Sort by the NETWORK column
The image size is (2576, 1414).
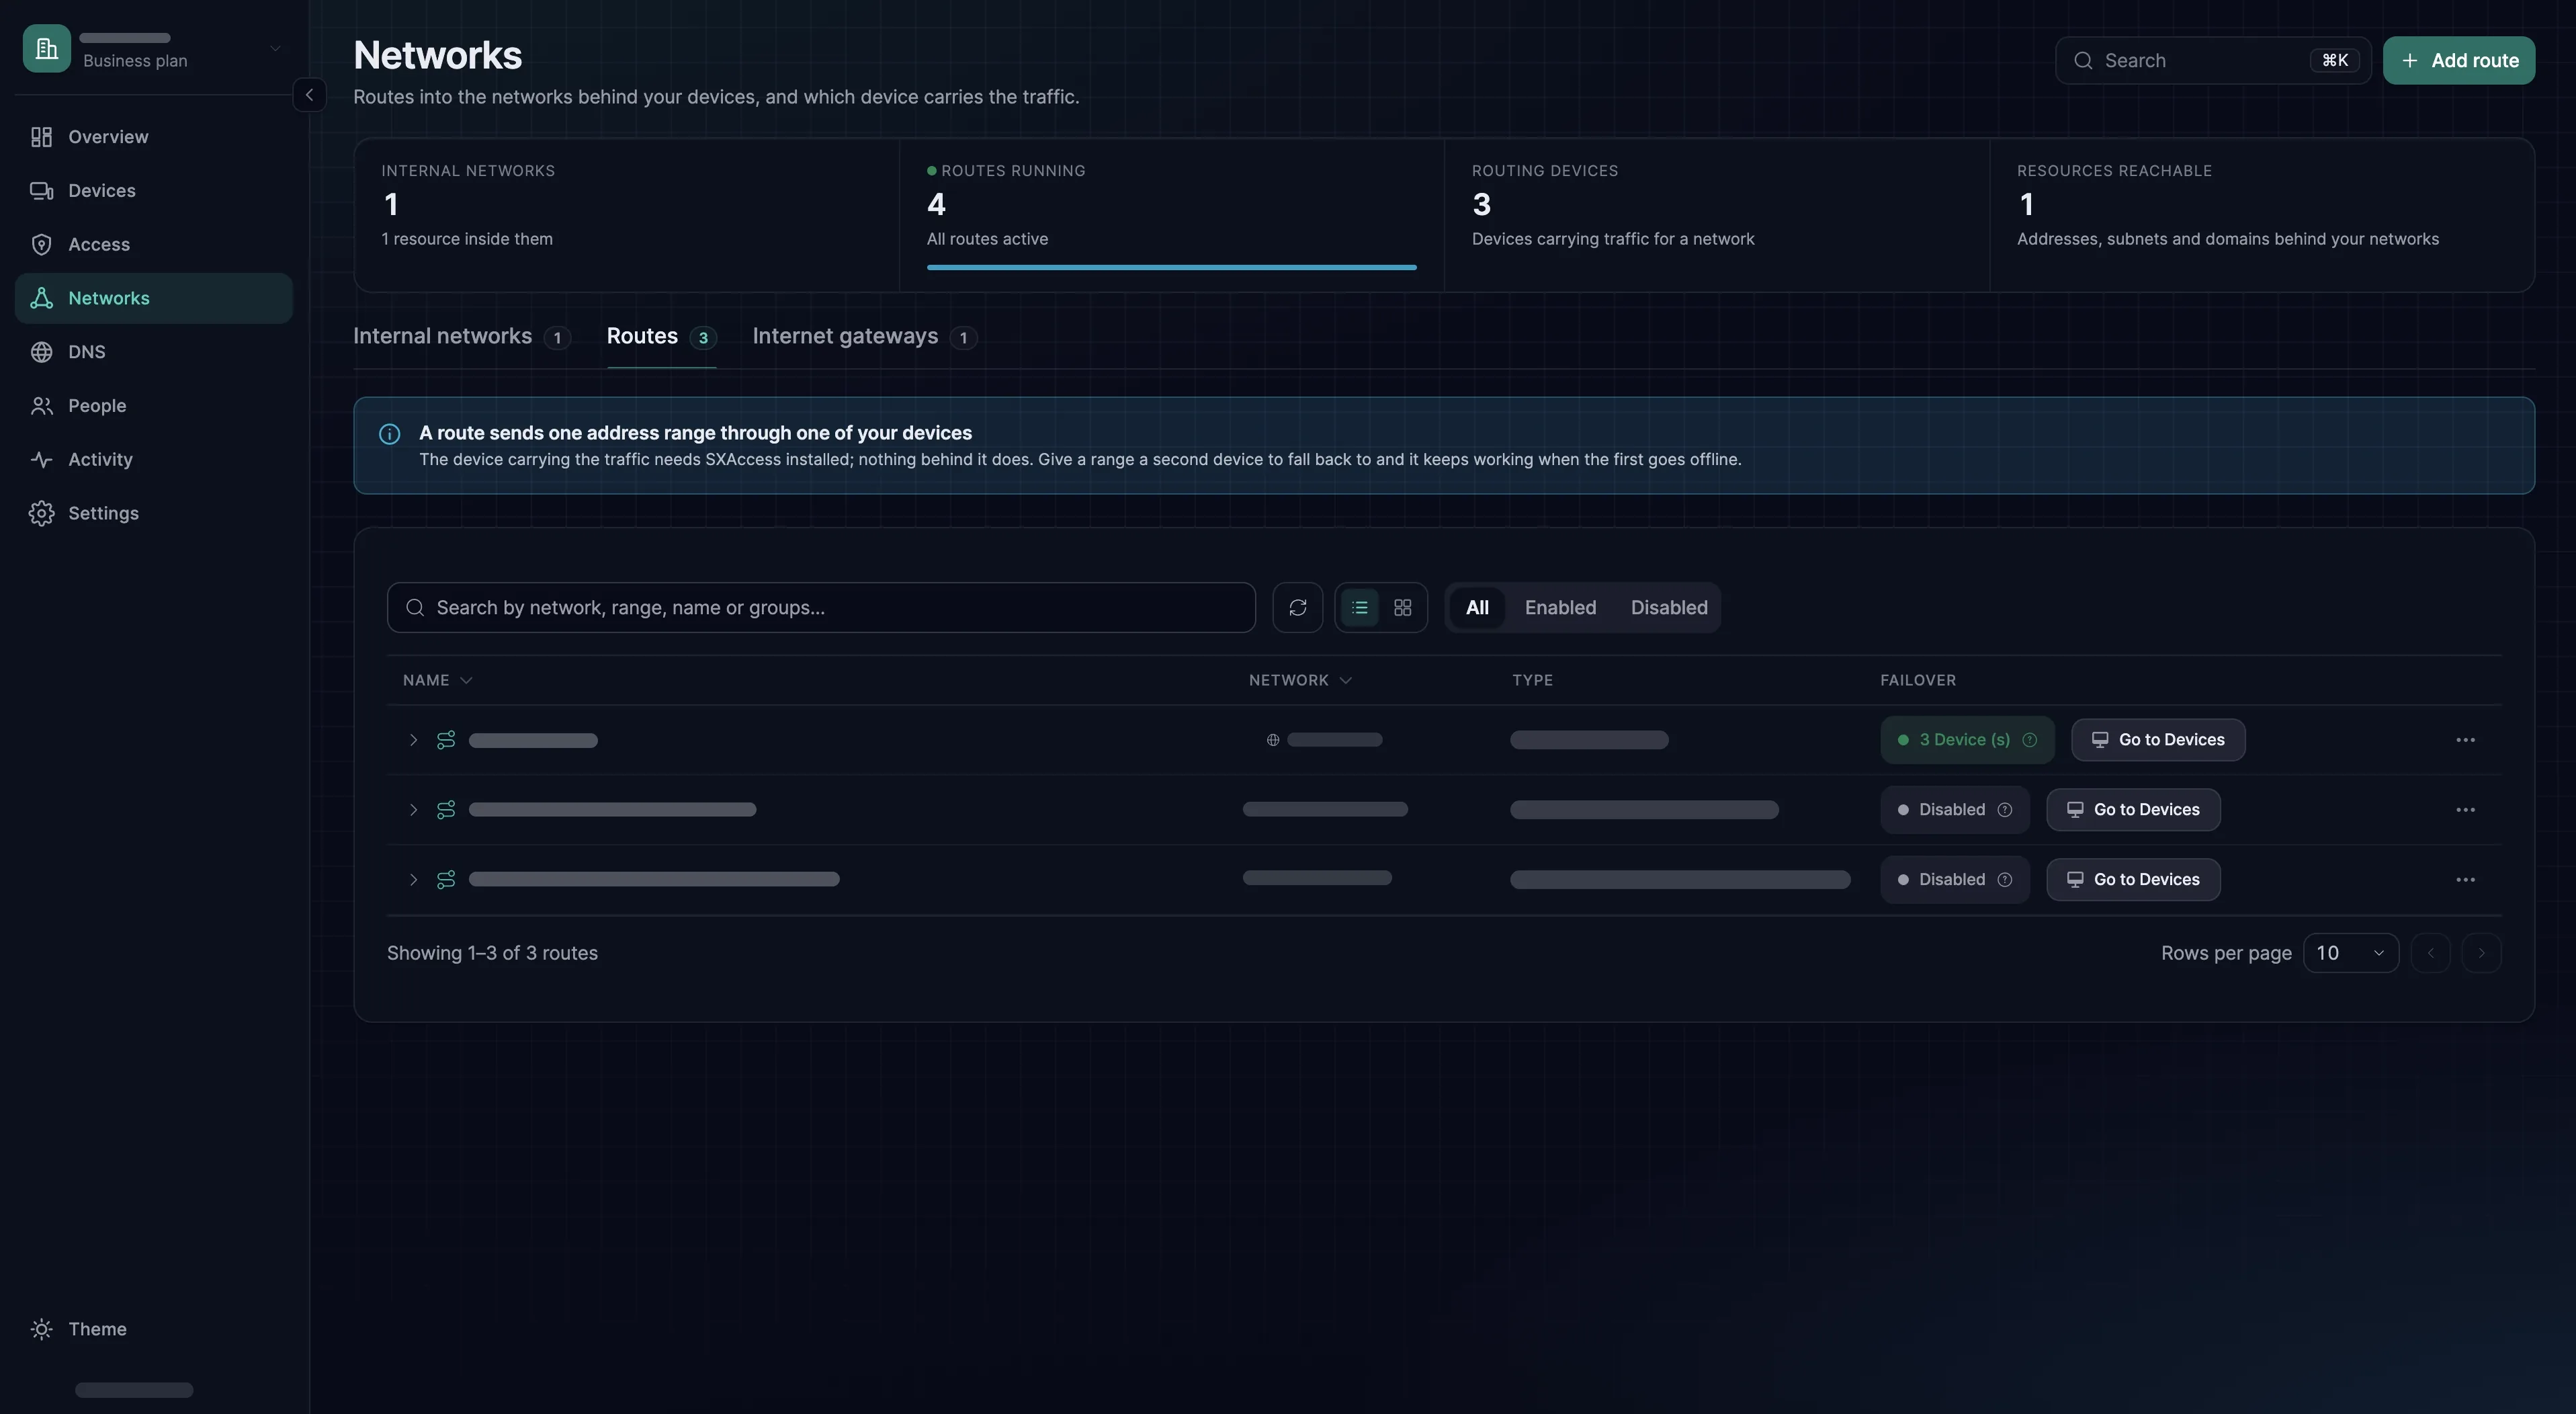click(x=1300, y=681)
